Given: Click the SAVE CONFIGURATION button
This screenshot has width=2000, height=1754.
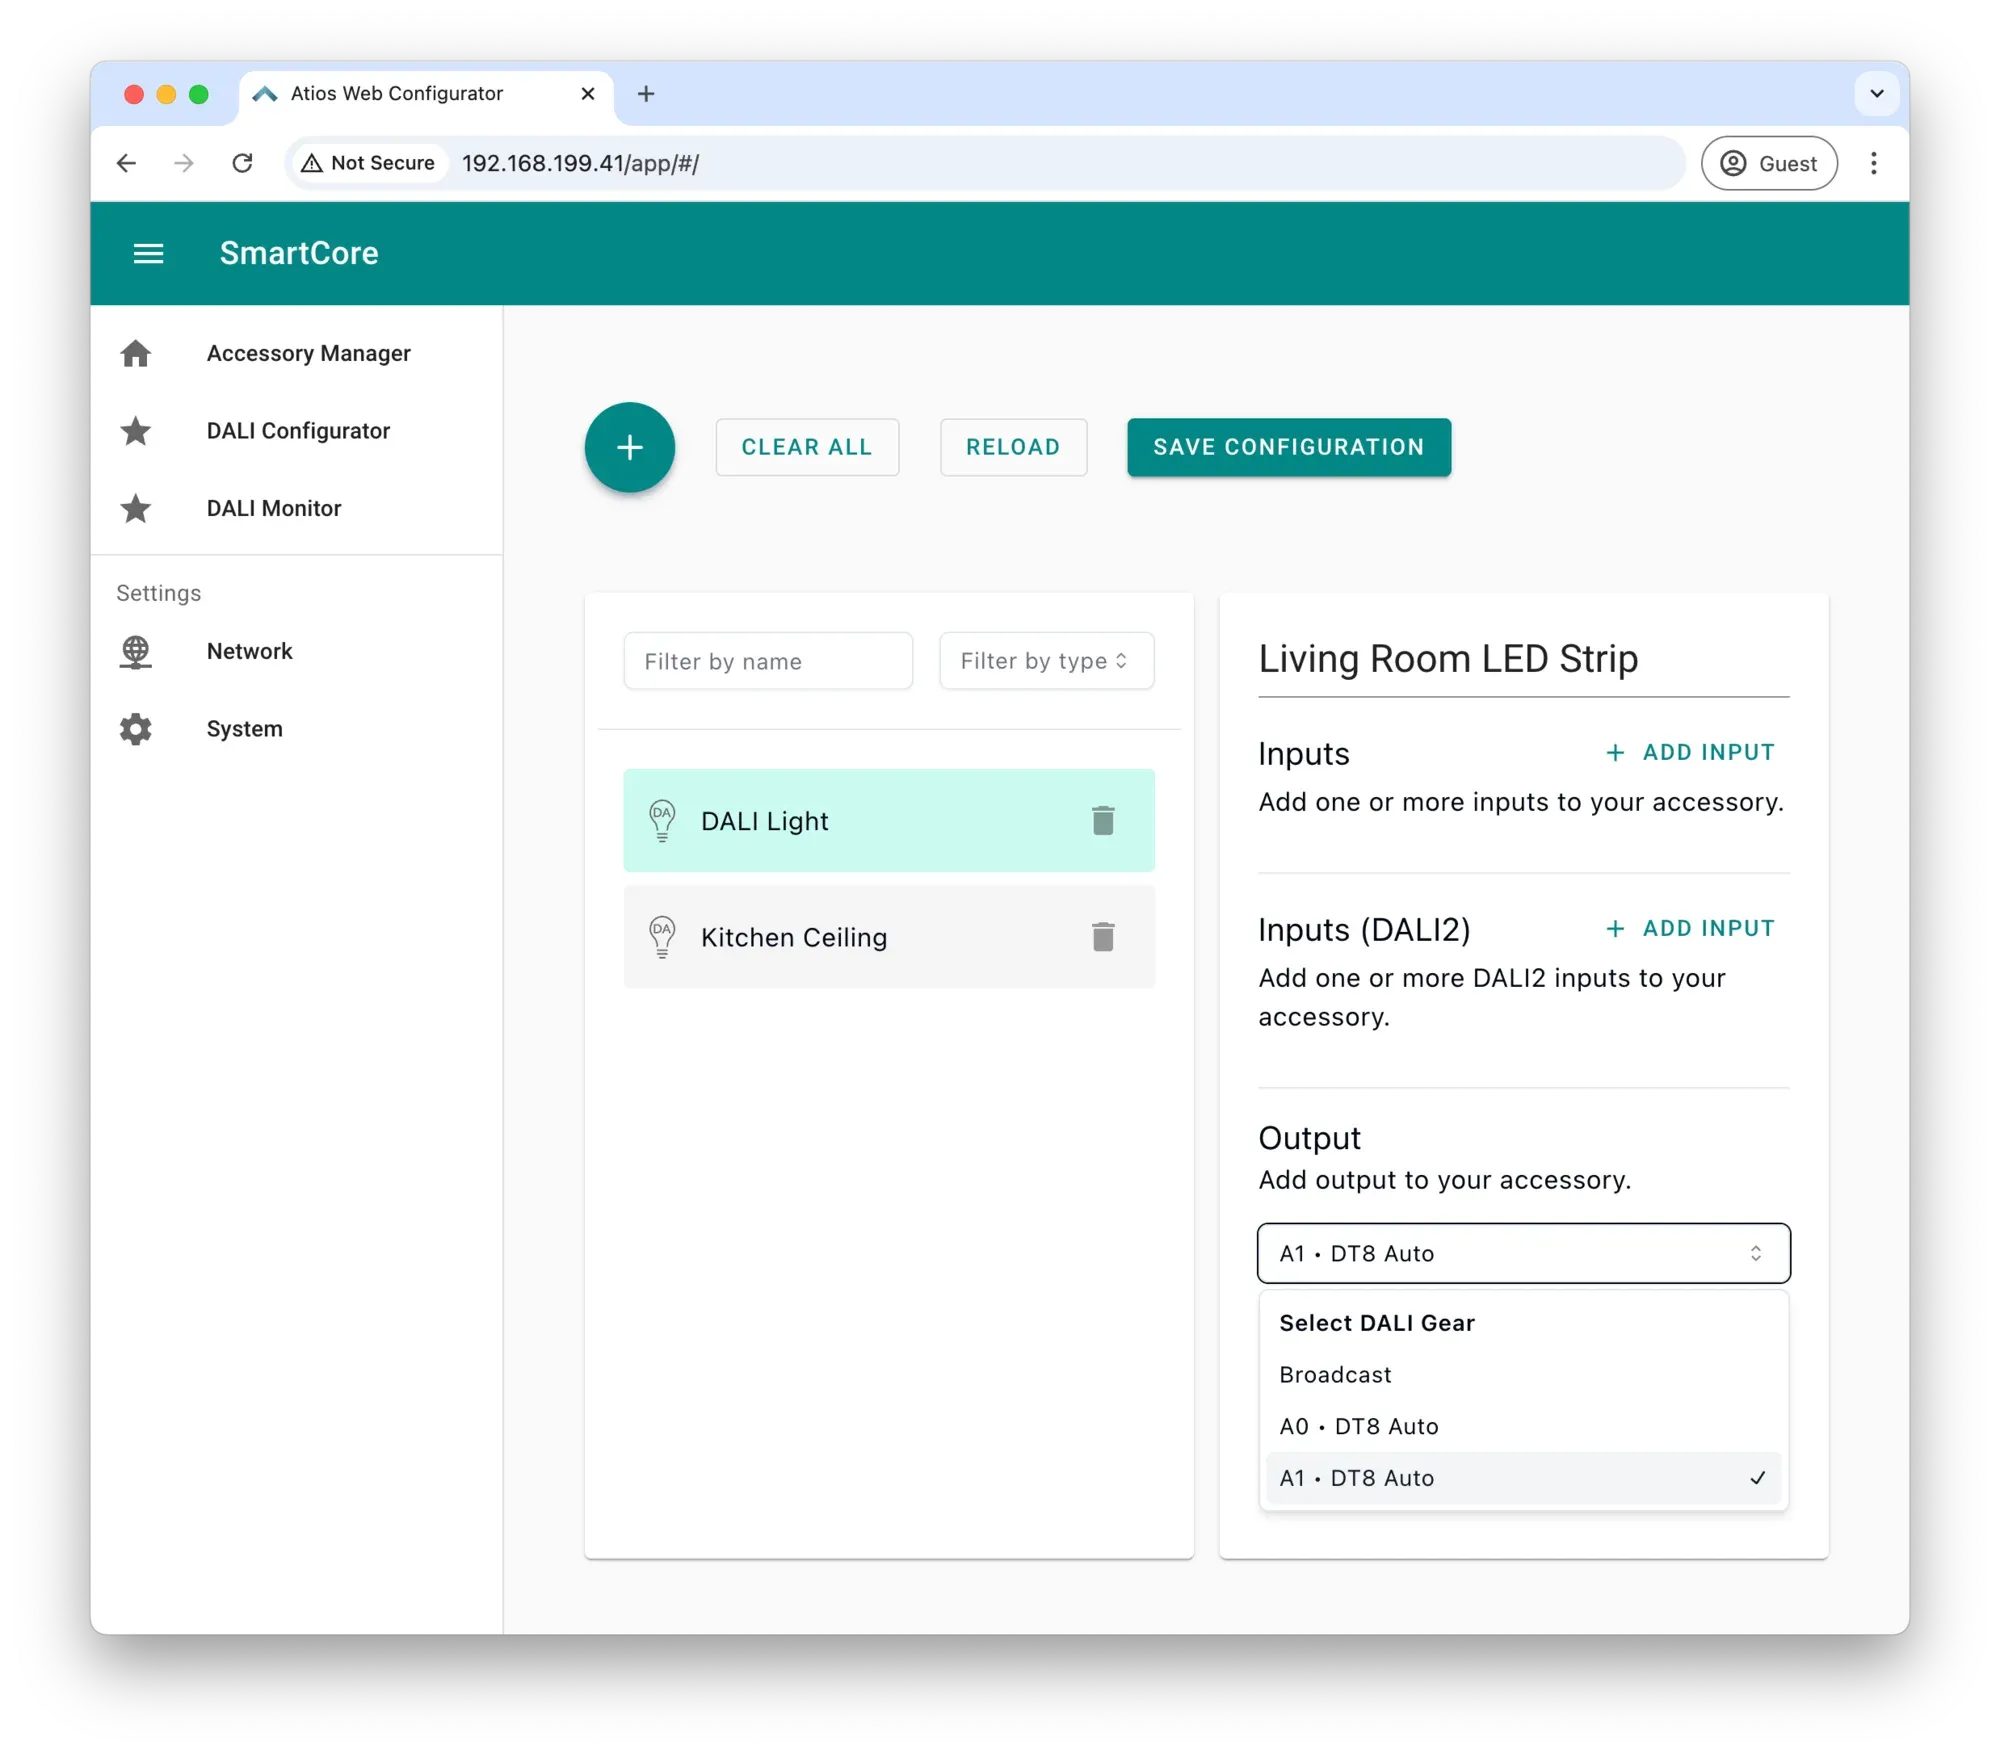Looking at the screenshot, I should [1288, 447].
